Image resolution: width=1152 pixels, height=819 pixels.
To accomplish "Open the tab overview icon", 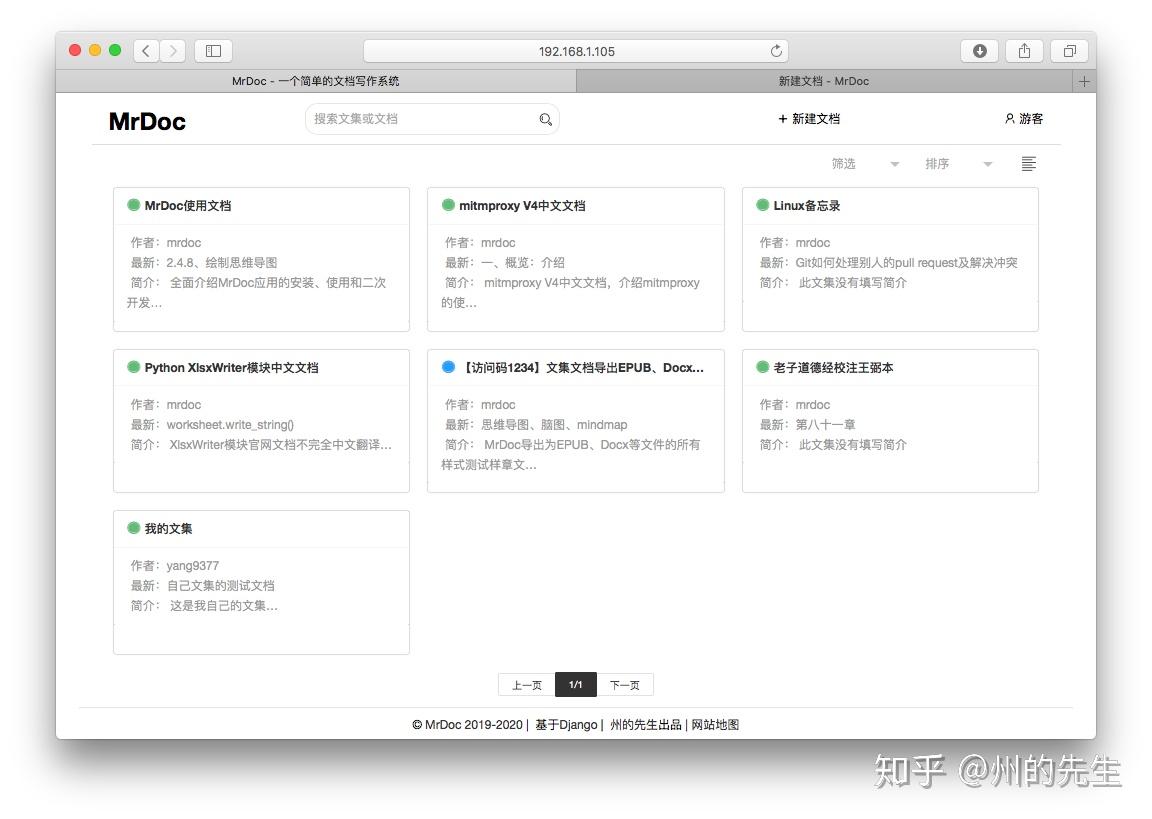I will [x=1069, y=50].
